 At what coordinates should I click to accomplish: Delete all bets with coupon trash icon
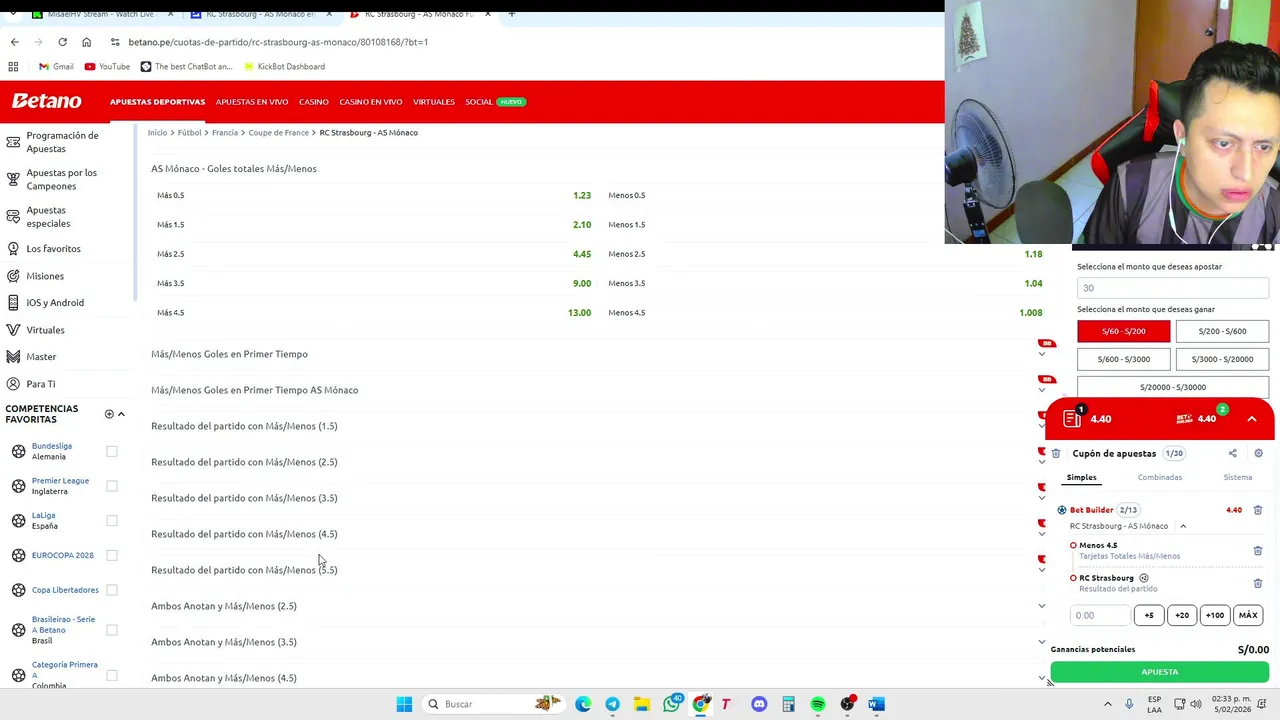pyautogui.click(x=1056, y=453)
